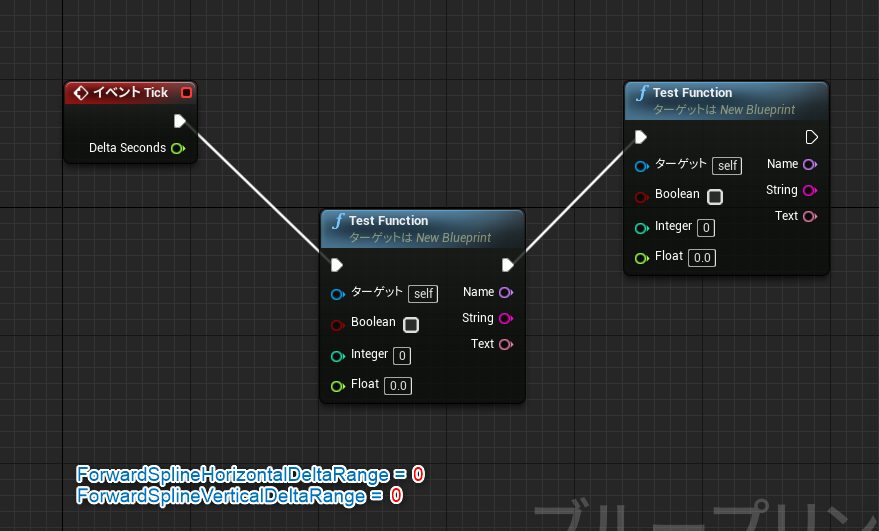The height and width of the screenshot is (531, 879).
Task: Edit the Integer value field on right Test Function
Action: (x=706, y=228)
